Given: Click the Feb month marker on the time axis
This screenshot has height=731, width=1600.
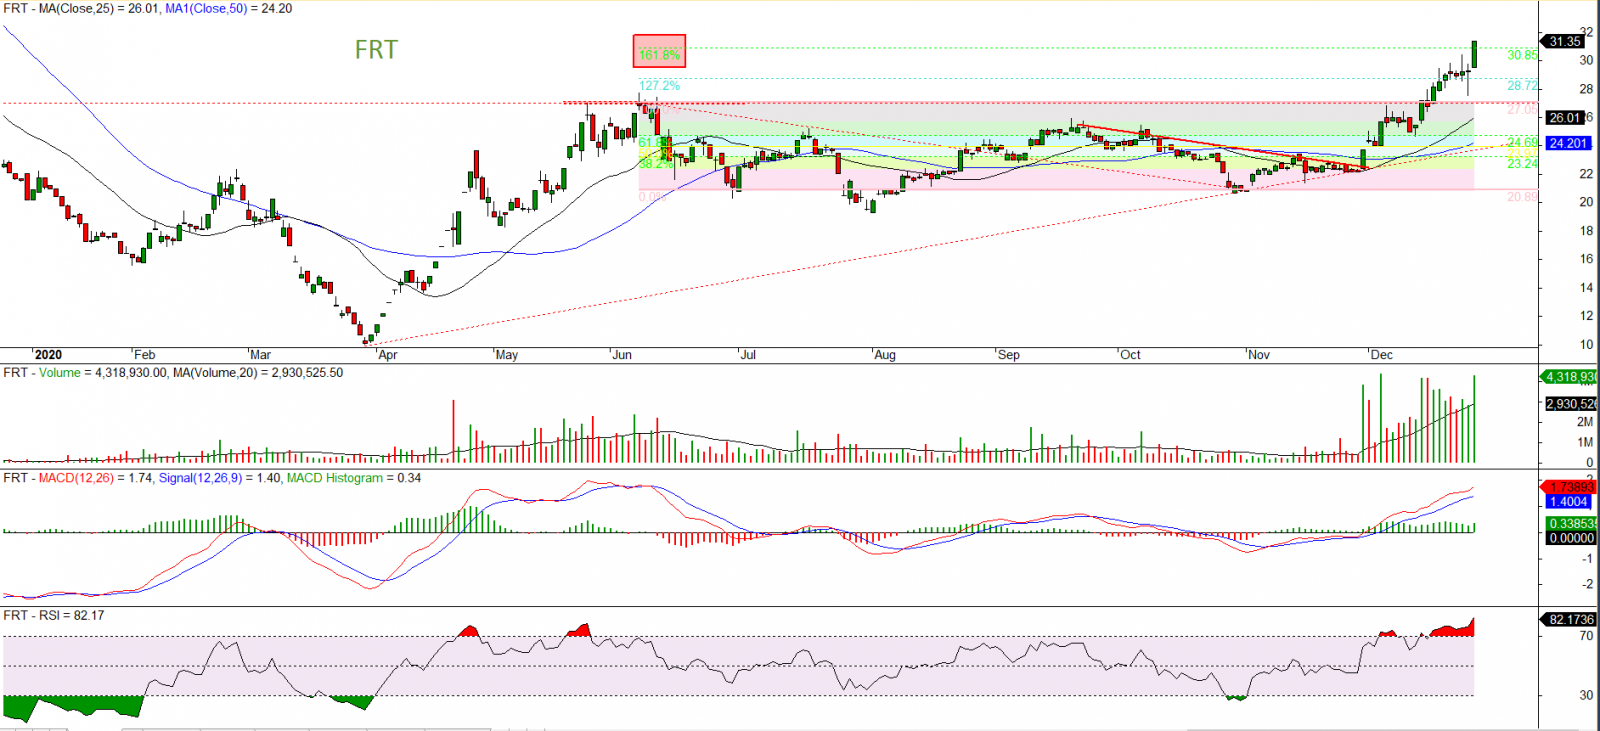Looking at the screenshot, I should [145, 355].
